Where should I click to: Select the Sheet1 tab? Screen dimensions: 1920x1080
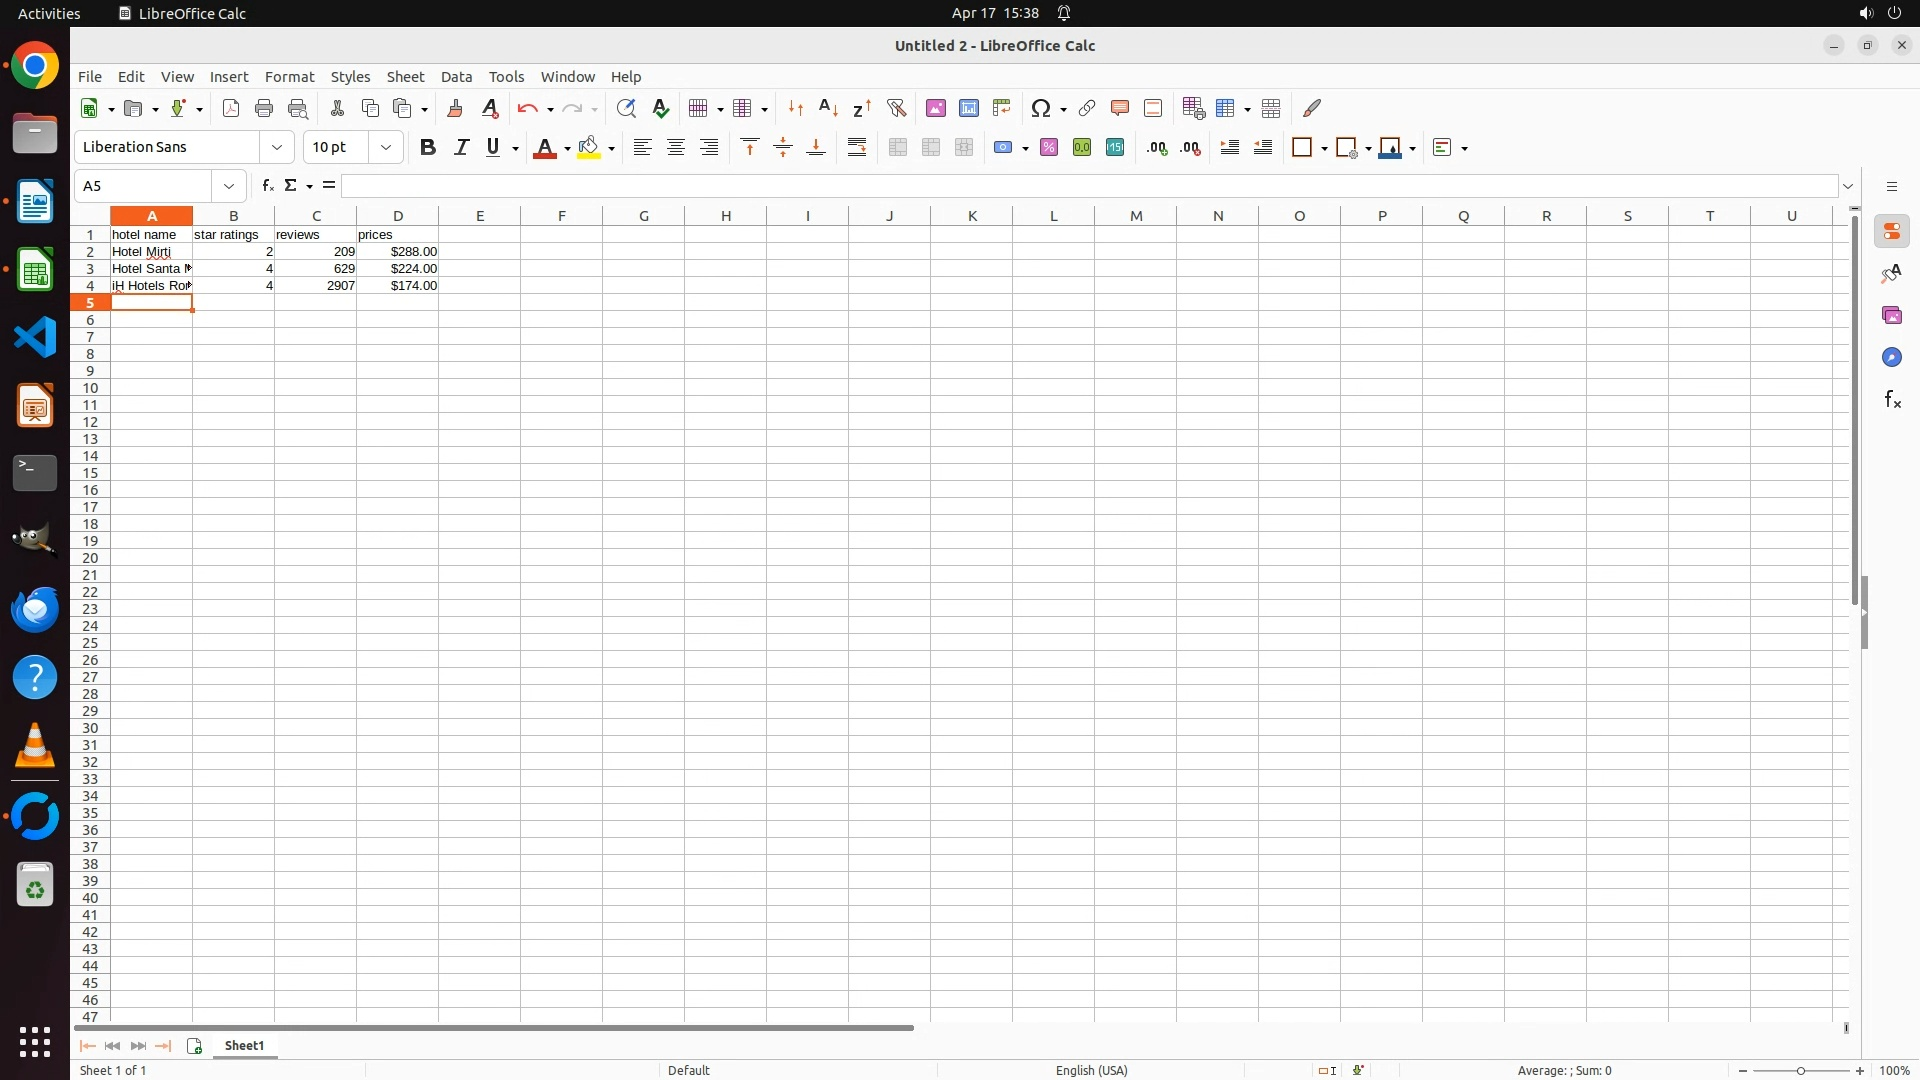coord(245,1046)
